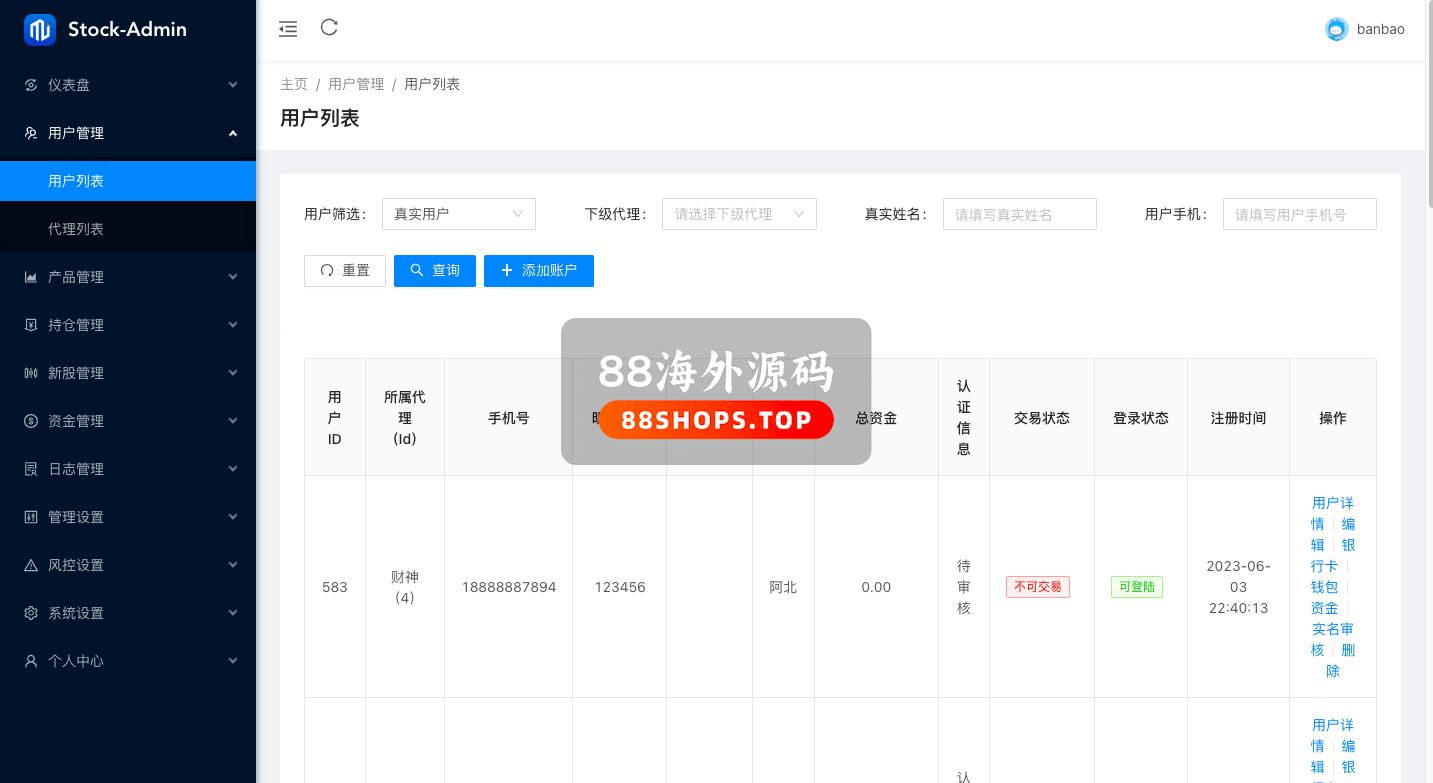Click the Stock-Admin logo icon
Screen dimensions: 1433x783
(40, 30)
